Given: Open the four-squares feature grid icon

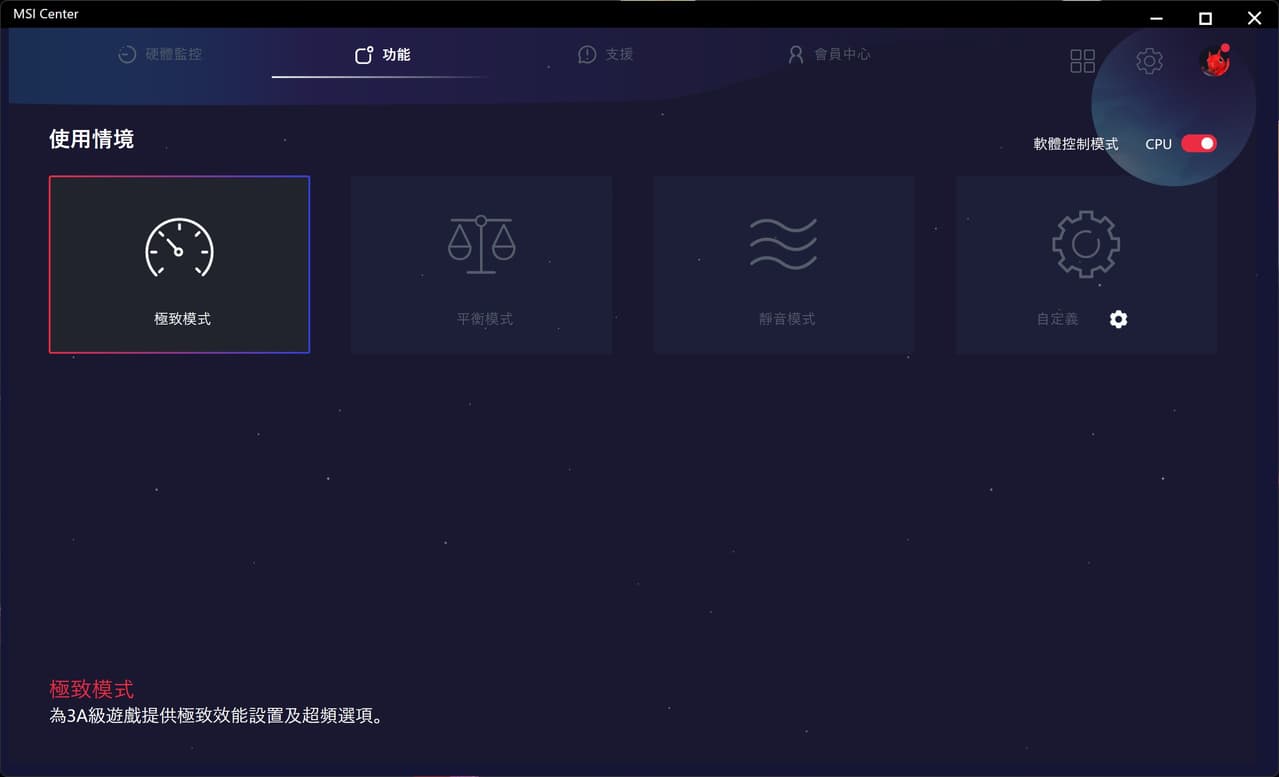Looking at the screenshot, I should [x=1082, y=61].
